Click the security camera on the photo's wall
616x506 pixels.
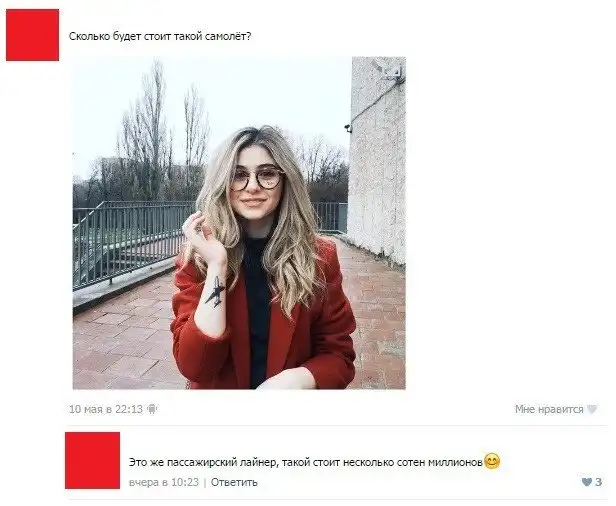348,128
